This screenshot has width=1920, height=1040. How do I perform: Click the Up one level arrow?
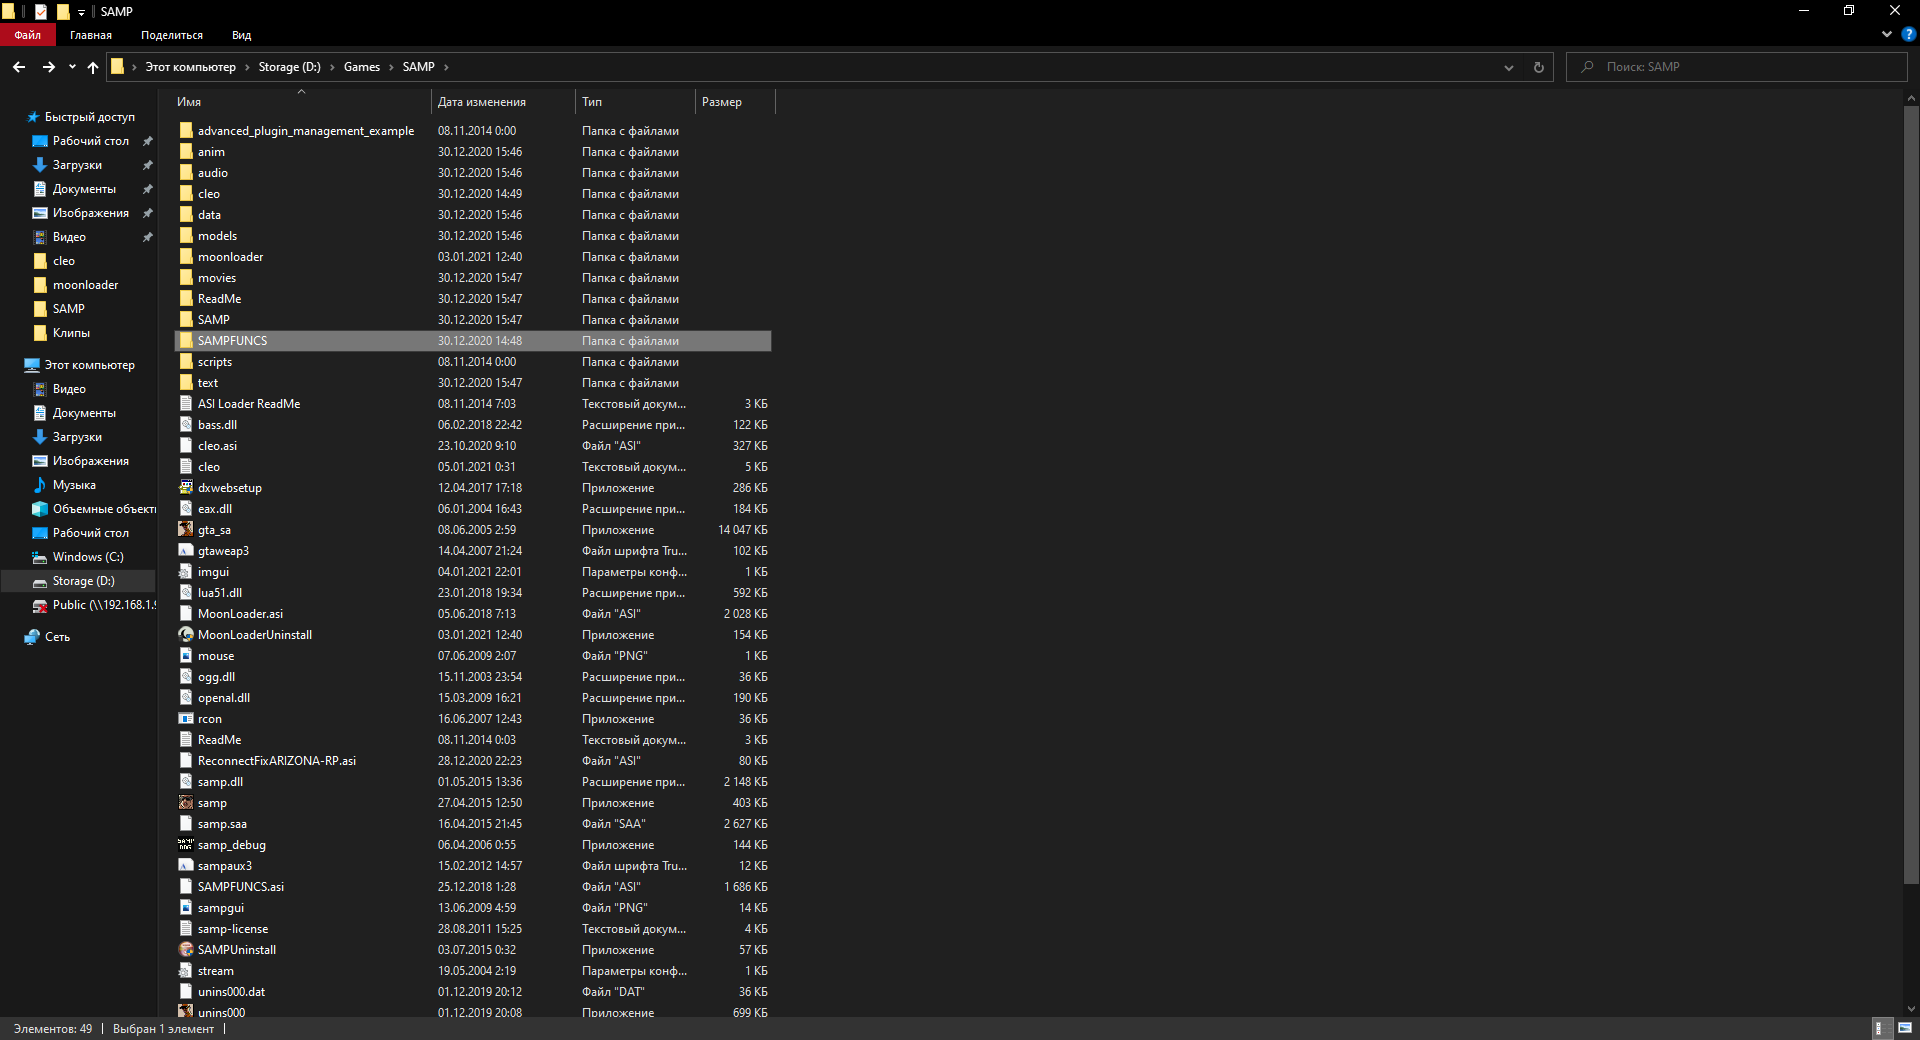(93, 67)
